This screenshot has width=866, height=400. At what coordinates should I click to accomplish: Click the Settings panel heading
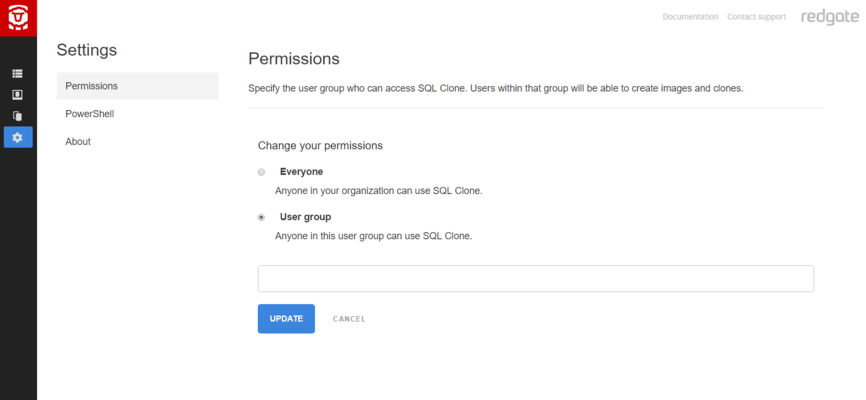click(x=87, y=50)
